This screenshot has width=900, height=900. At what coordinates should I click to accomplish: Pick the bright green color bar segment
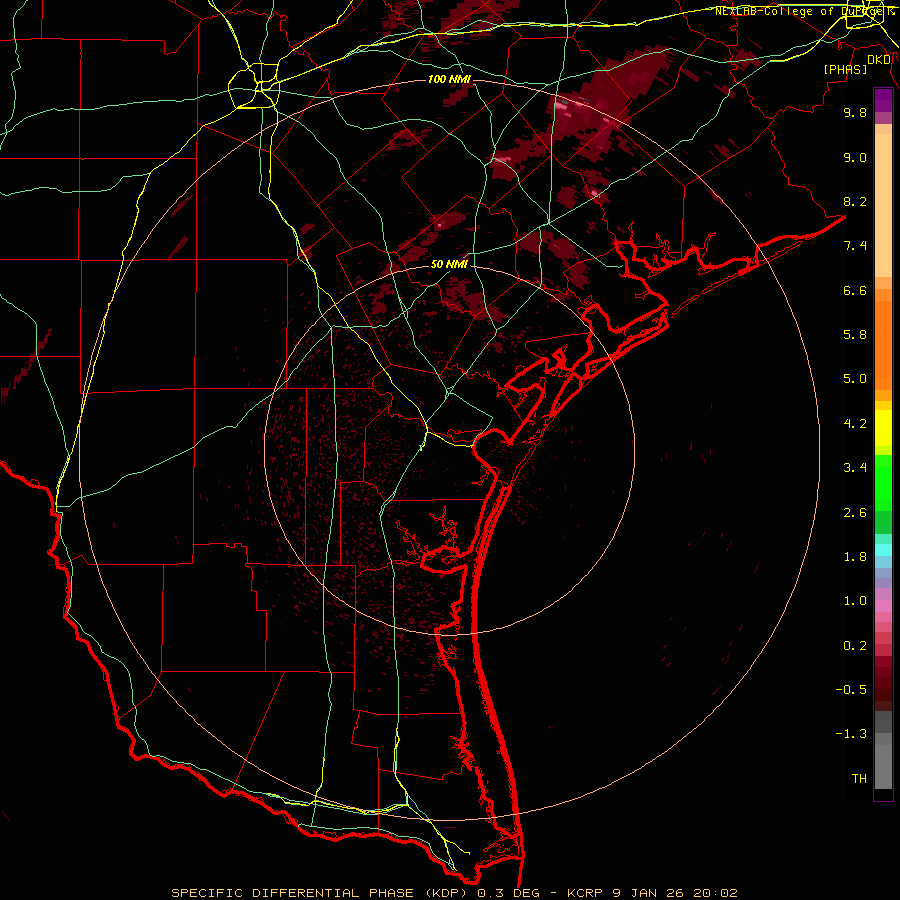tap(883, 482)
